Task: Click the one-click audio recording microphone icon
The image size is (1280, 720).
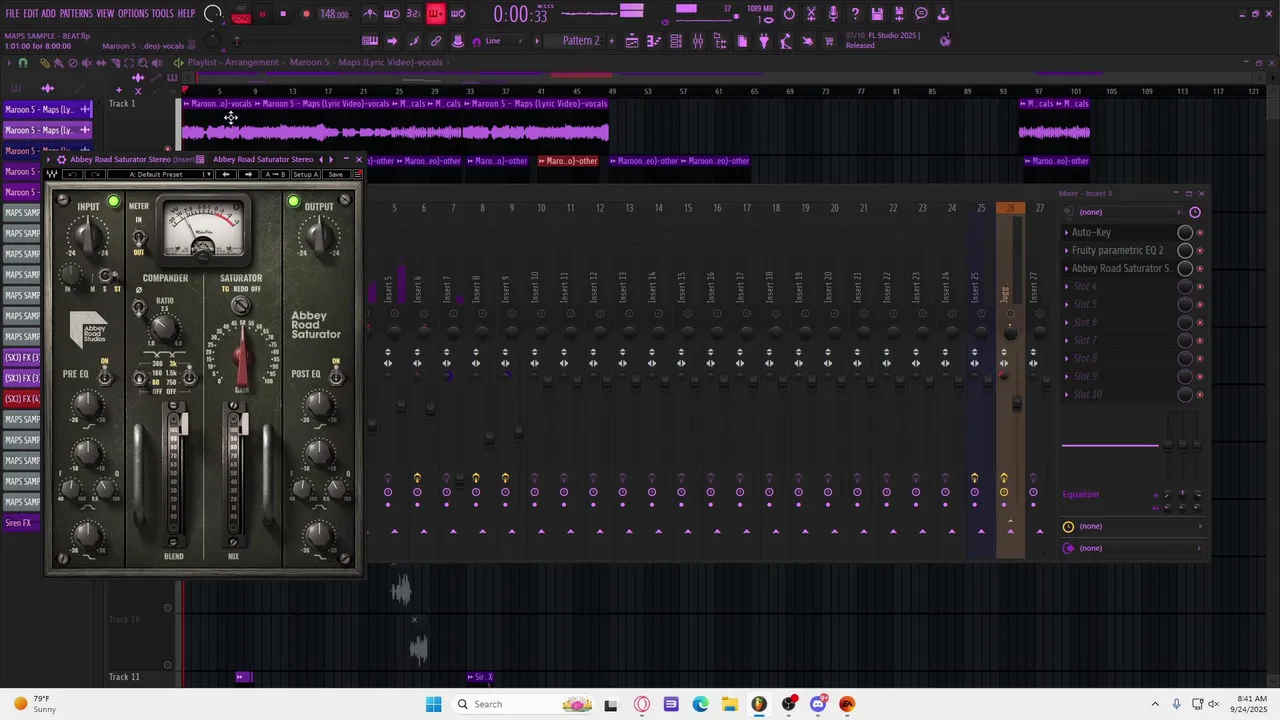Action: (833, 14)
